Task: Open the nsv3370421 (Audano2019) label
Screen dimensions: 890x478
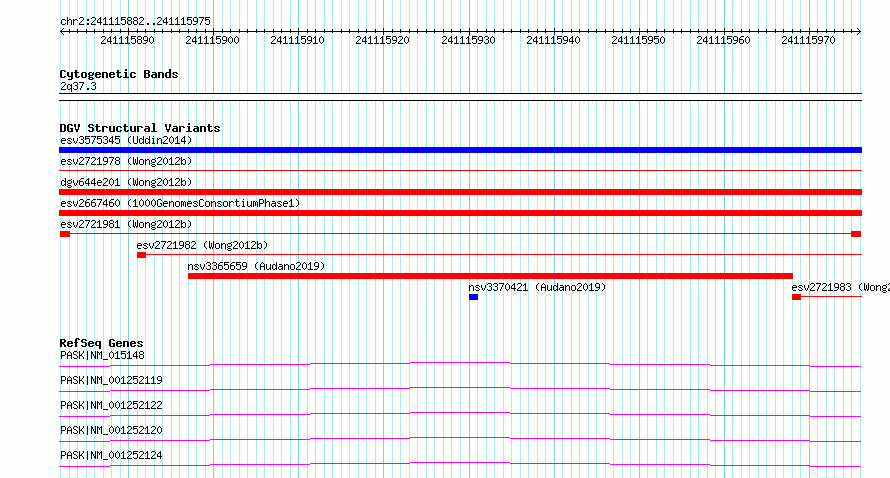Action: click(x=537, y=287)
